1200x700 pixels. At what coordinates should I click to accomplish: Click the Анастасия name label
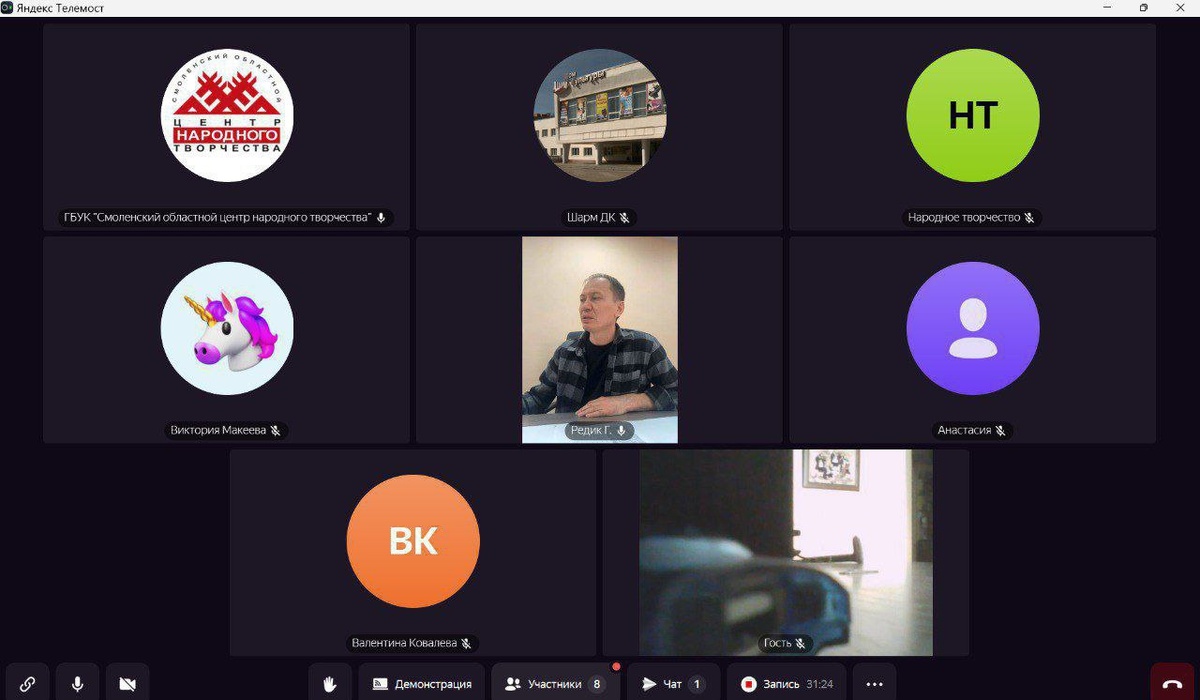point(972,430)
